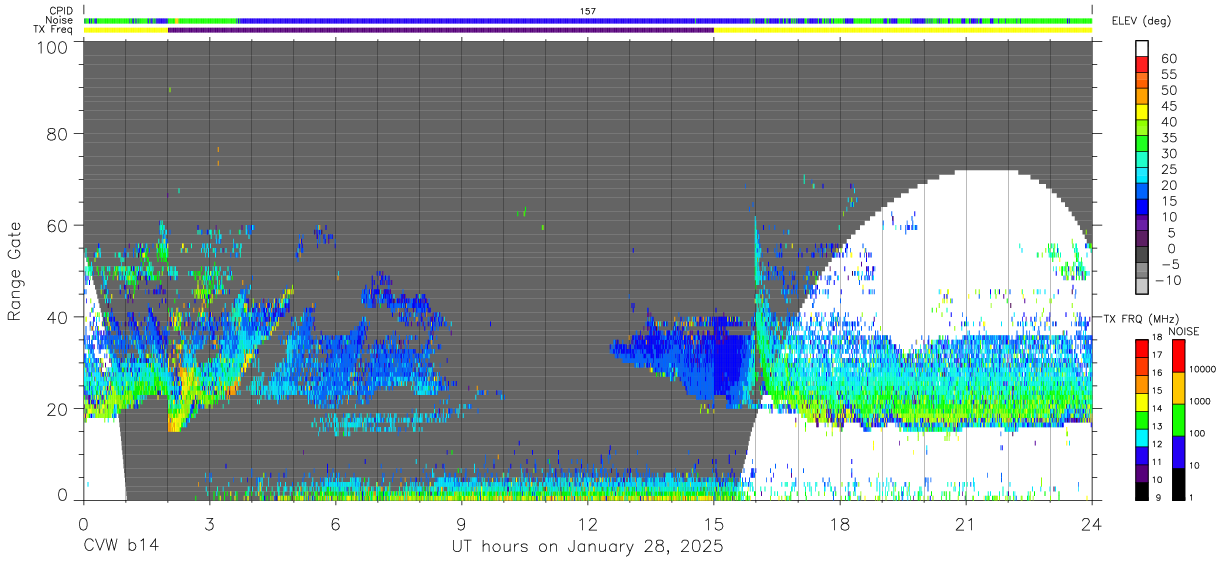Click the y-axis tick label "40"

point(58,317)
